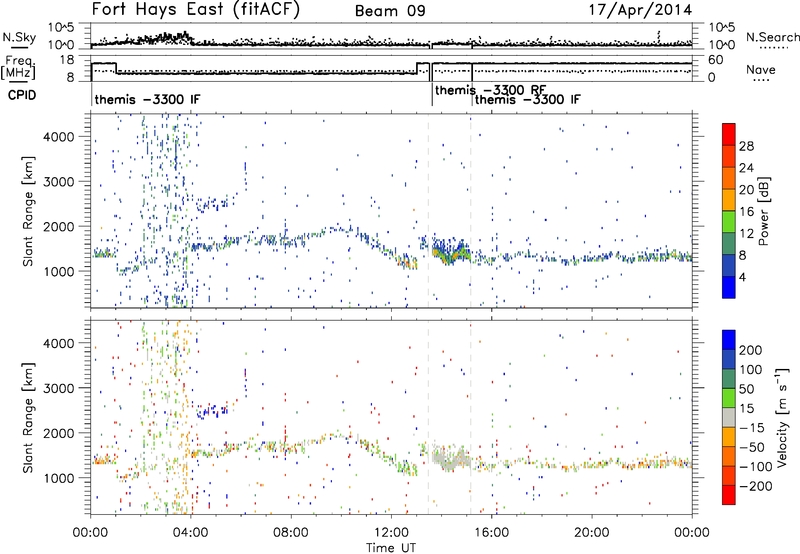Pick the teal 50–100 Velocity colorbar segment
The height and width of the screenshot is (554, 800).
pos(729,379)
